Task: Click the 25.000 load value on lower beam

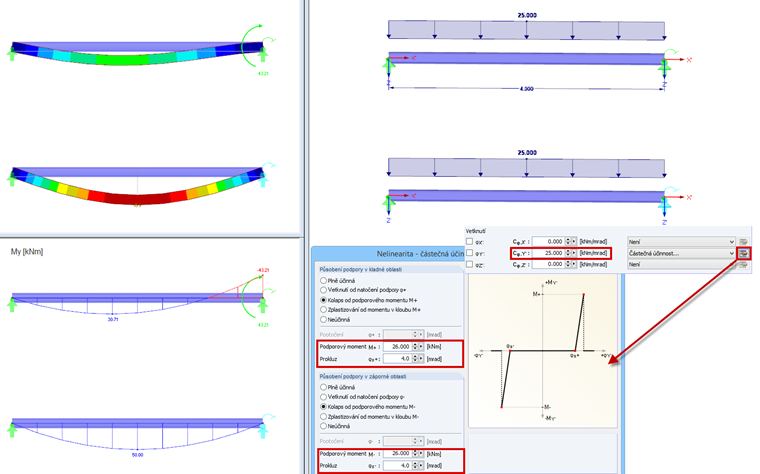Action: [527, 153]
